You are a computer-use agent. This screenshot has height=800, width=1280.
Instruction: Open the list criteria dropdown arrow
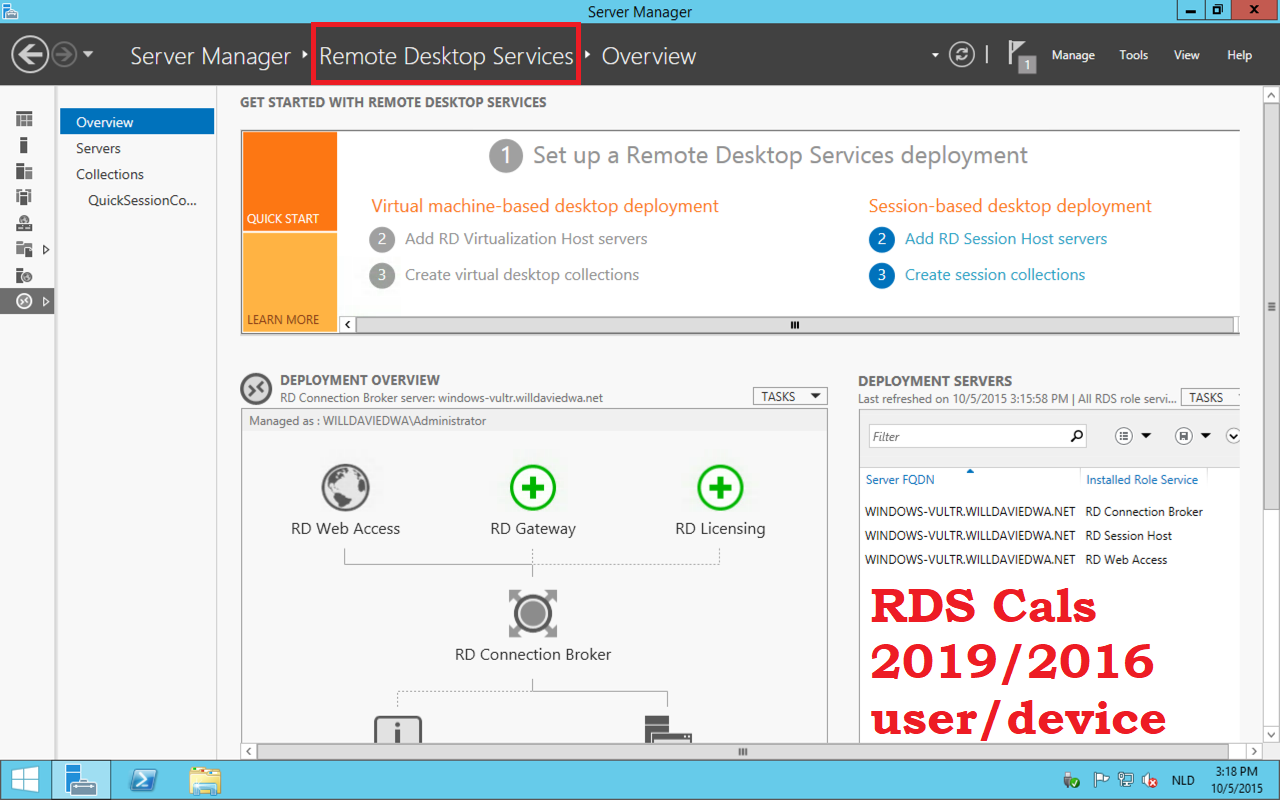coord(1146,436)
